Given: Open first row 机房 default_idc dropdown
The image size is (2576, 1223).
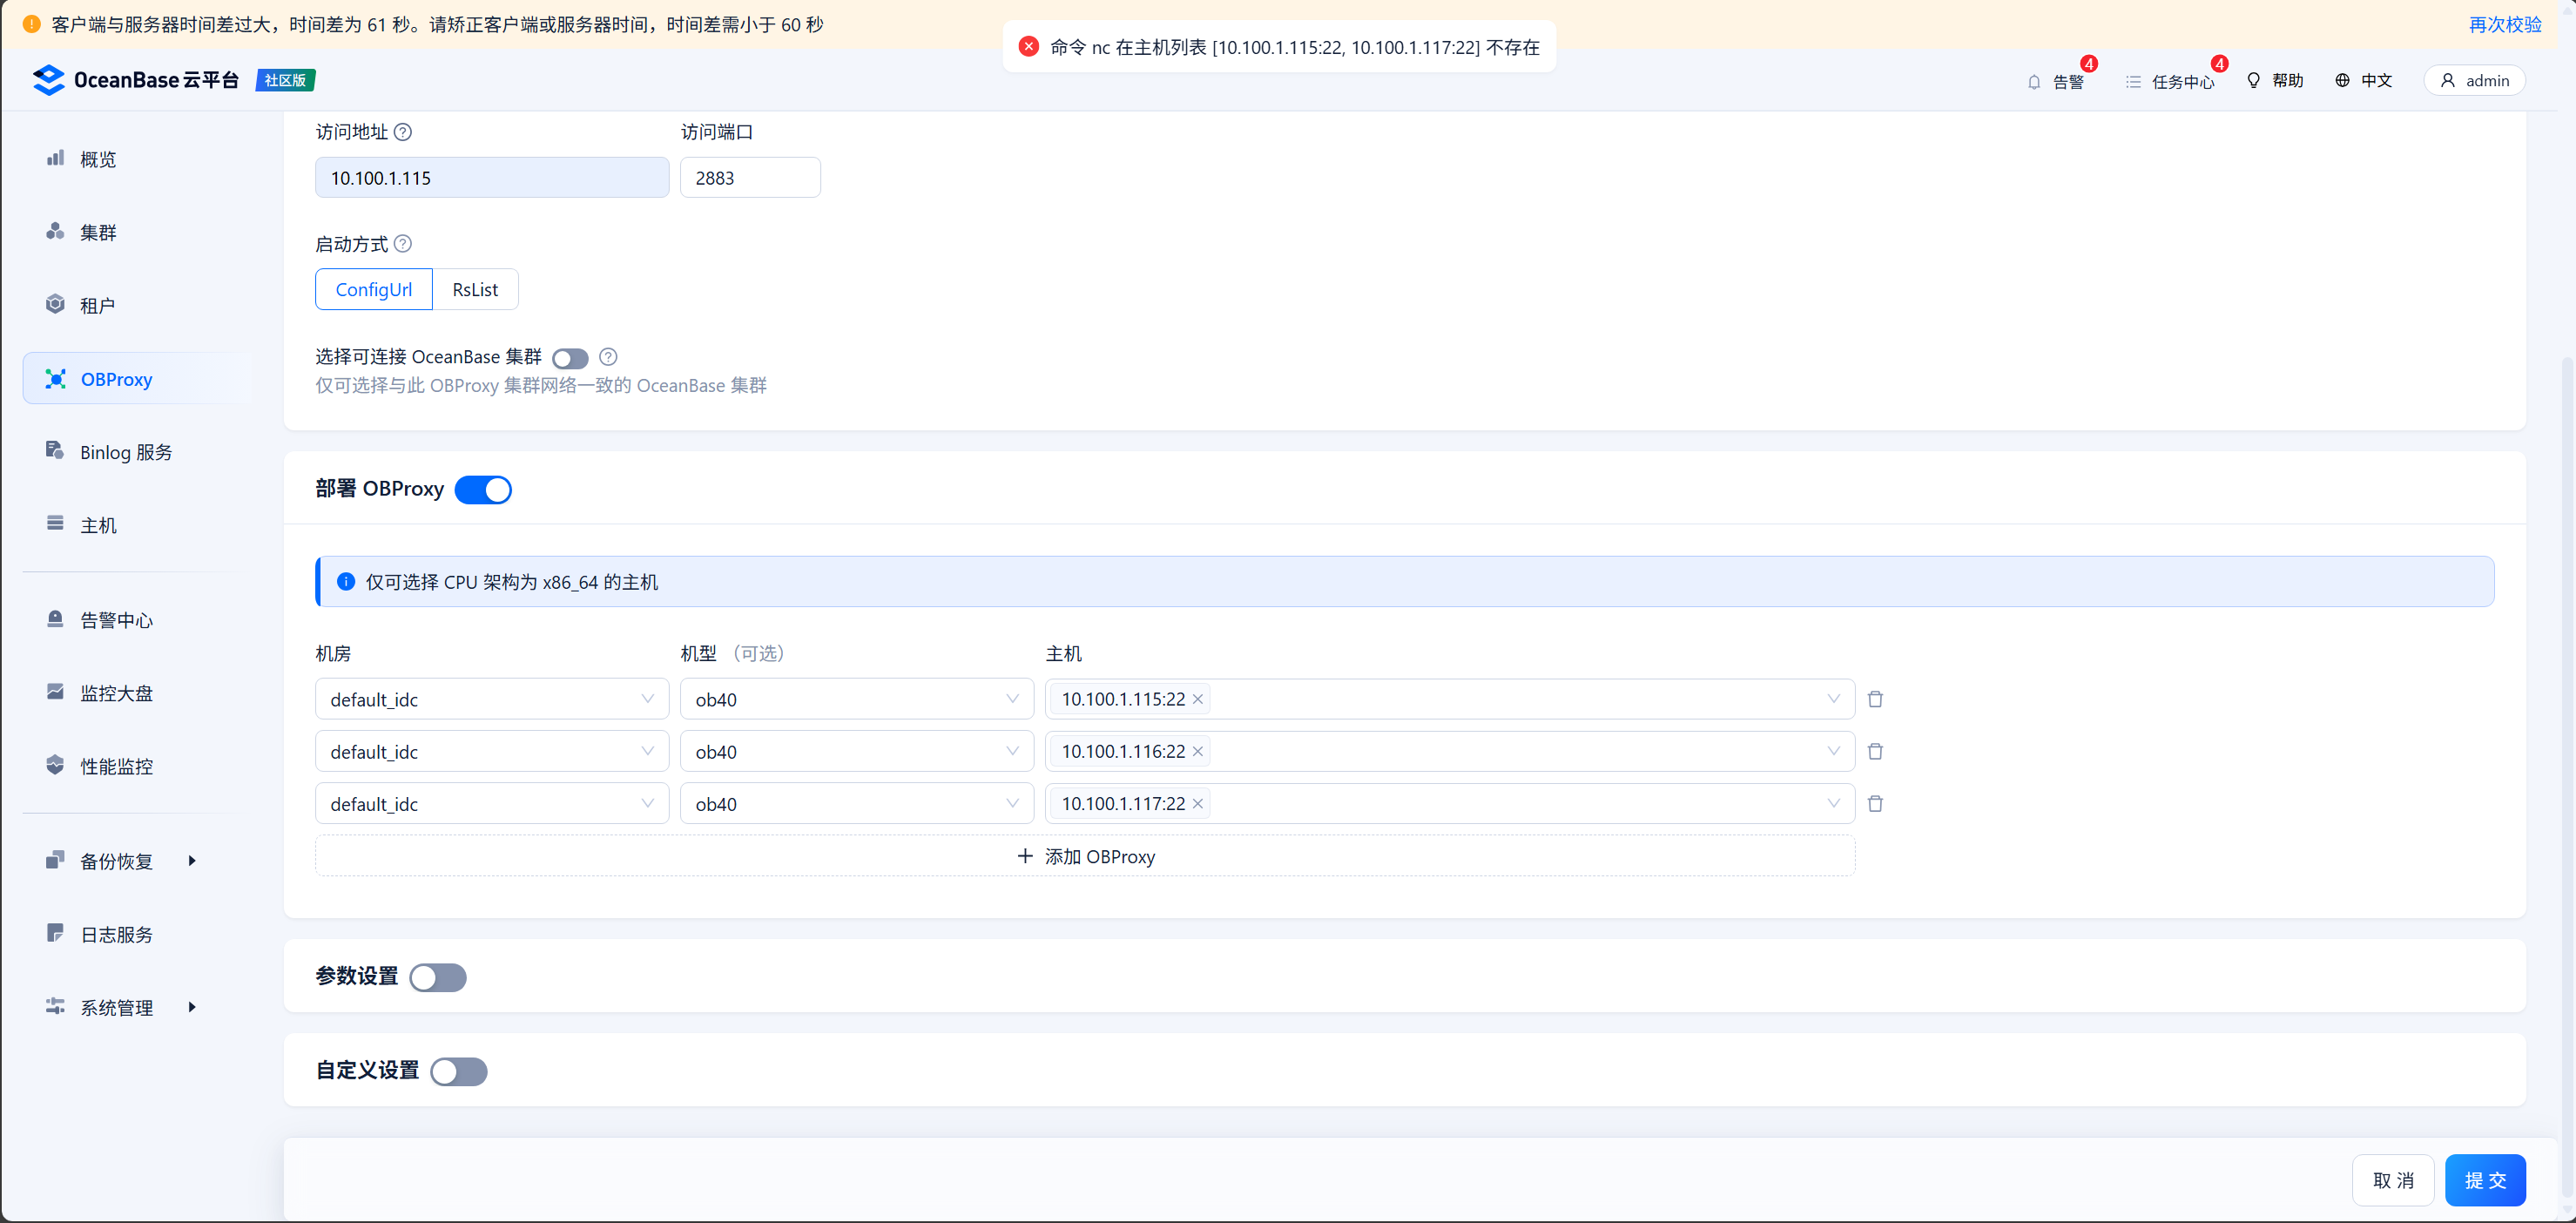Looking at the screenshot, I should pyautogui.click(x=491, y=699).
